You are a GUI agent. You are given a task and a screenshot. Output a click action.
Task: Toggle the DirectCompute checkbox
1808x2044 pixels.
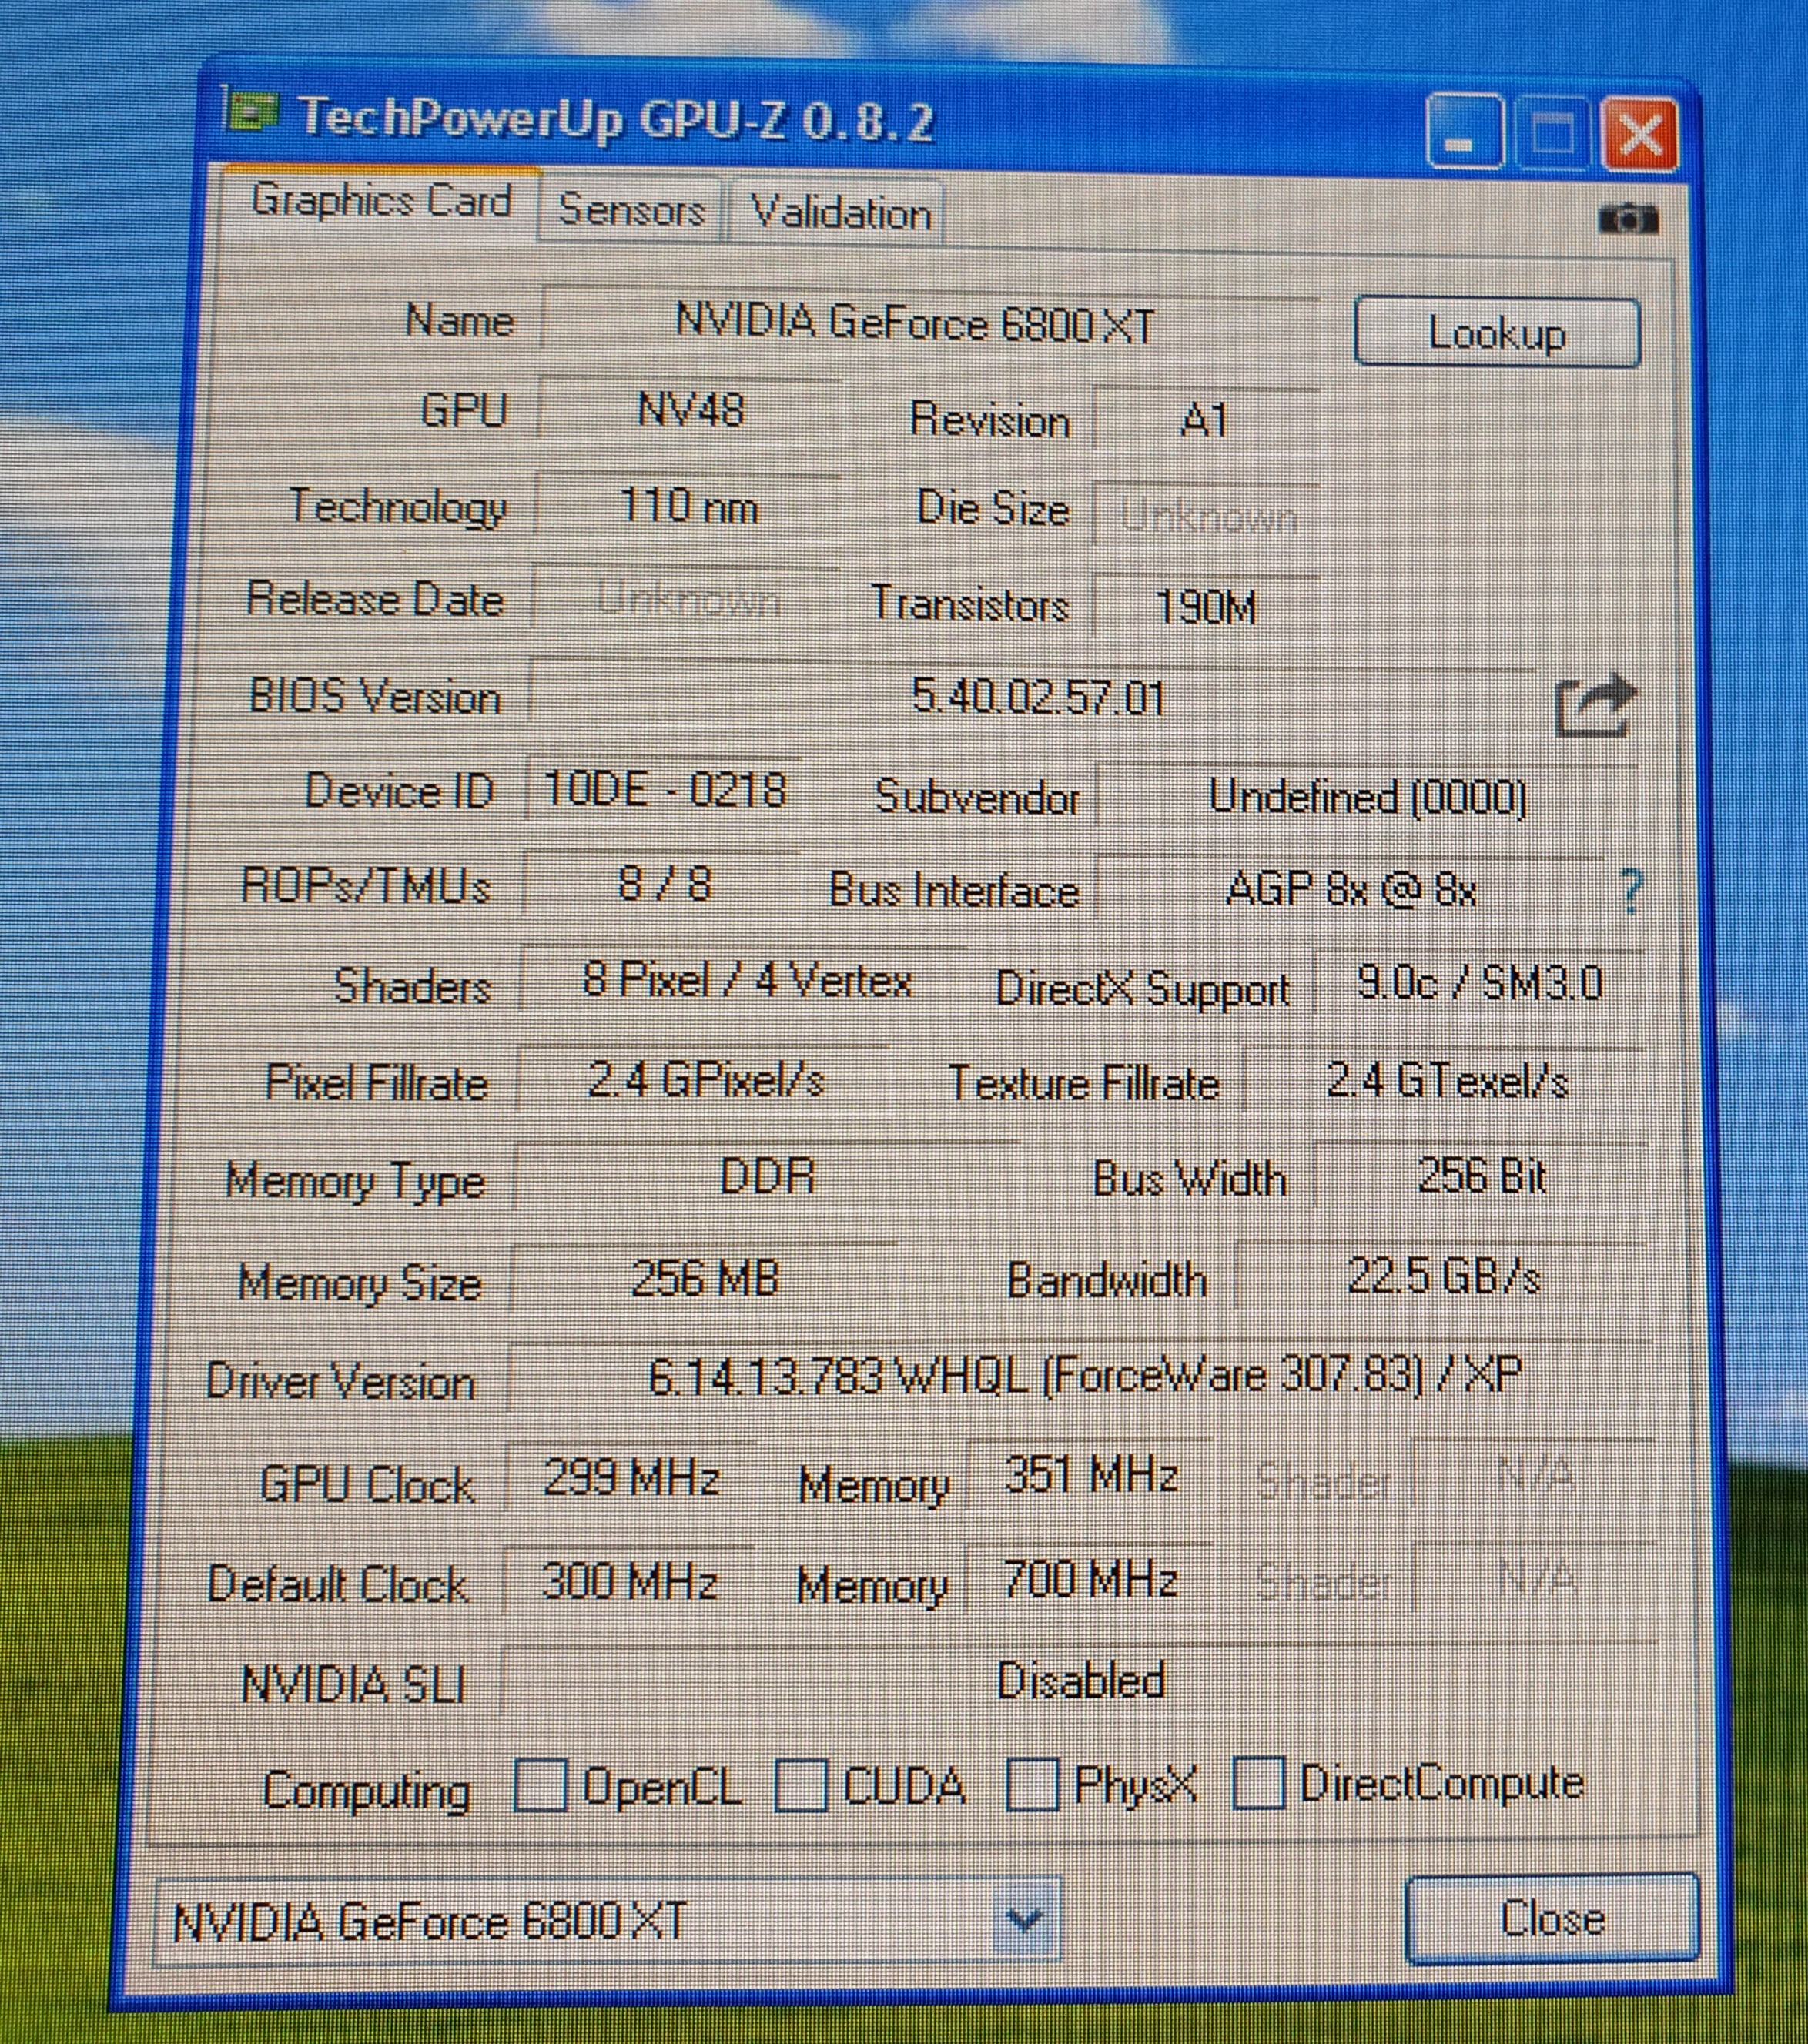coord(1258,1783)
